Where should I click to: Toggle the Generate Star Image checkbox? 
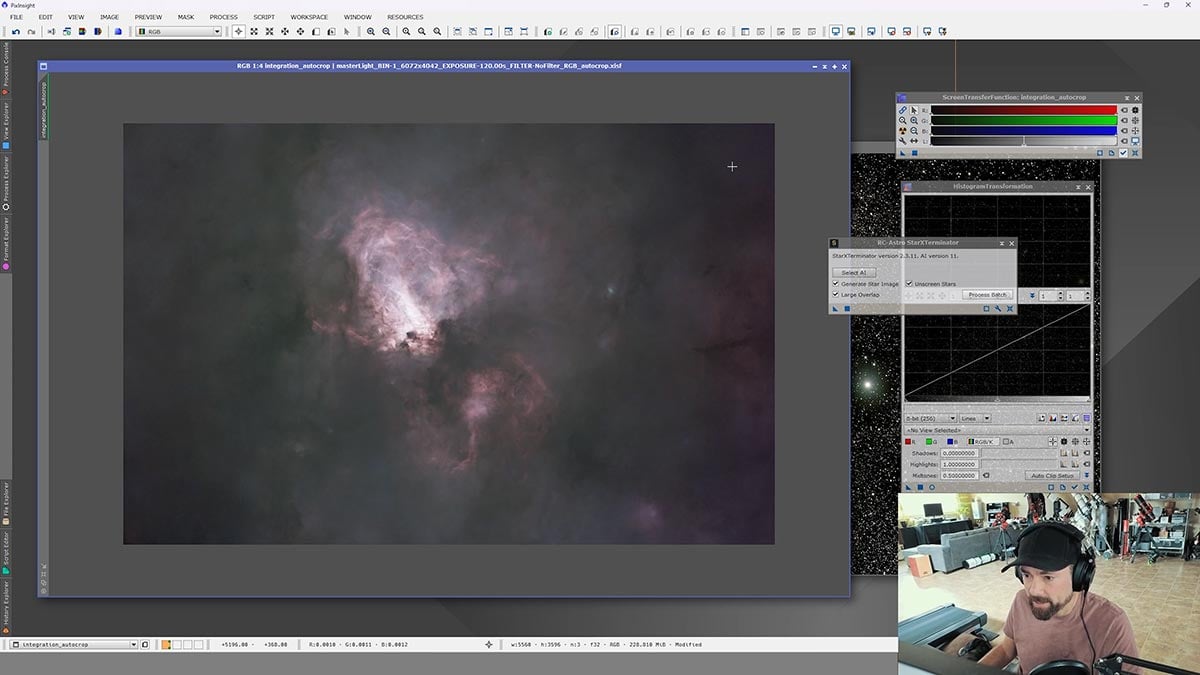[x=836, y=284]
